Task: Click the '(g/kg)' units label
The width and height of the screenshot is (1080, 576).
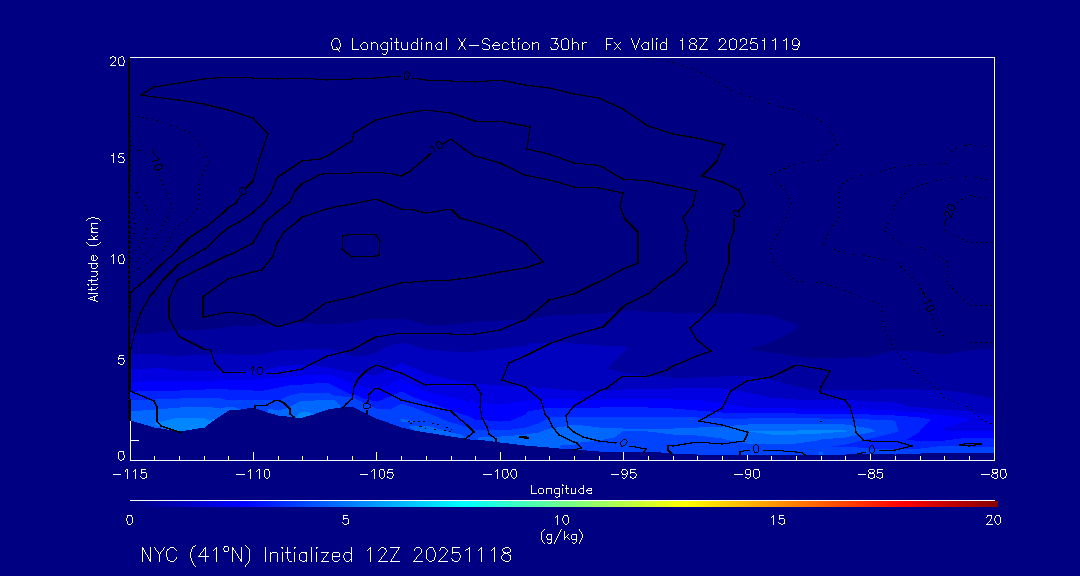Action: pyautogui.click(x=561, y=536)
